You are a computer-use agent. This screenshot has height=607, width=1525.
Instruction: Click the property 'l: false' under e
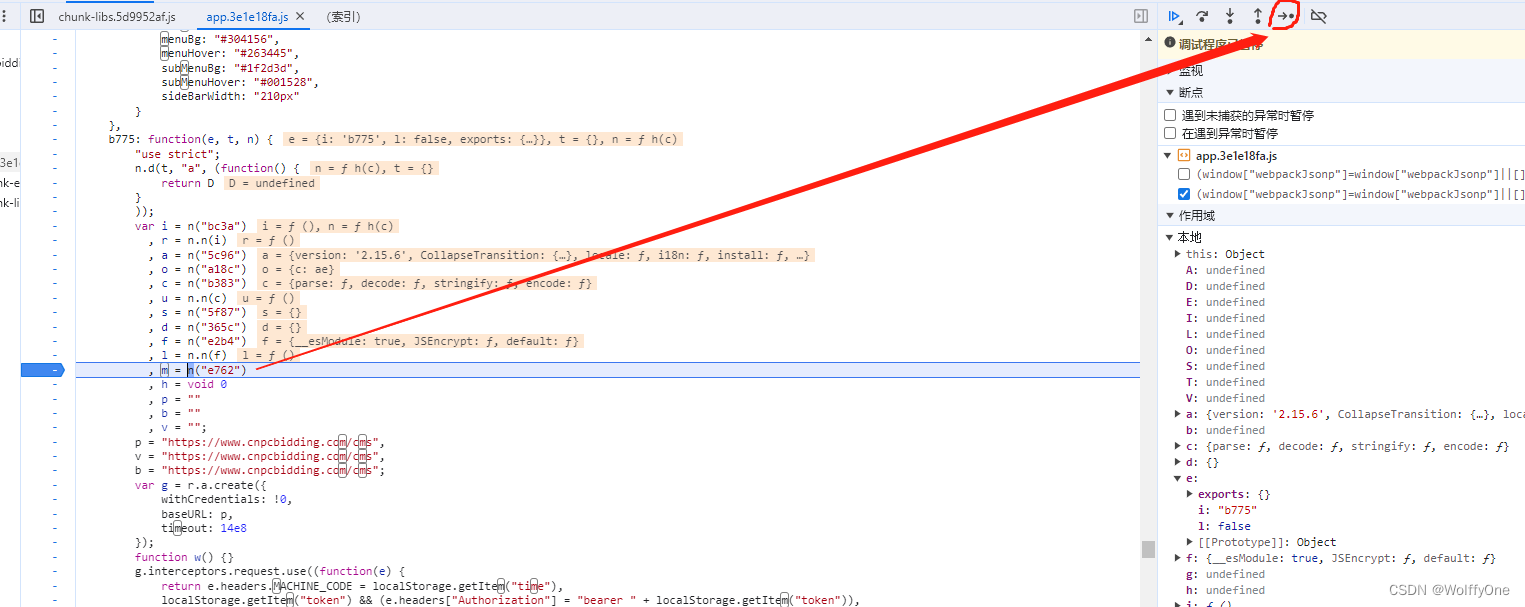1224,526
